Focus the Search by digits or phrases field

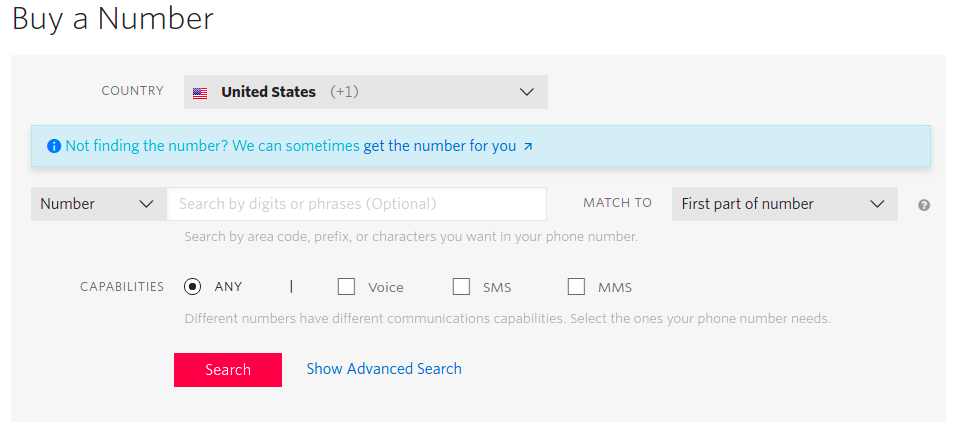[357, 204]
